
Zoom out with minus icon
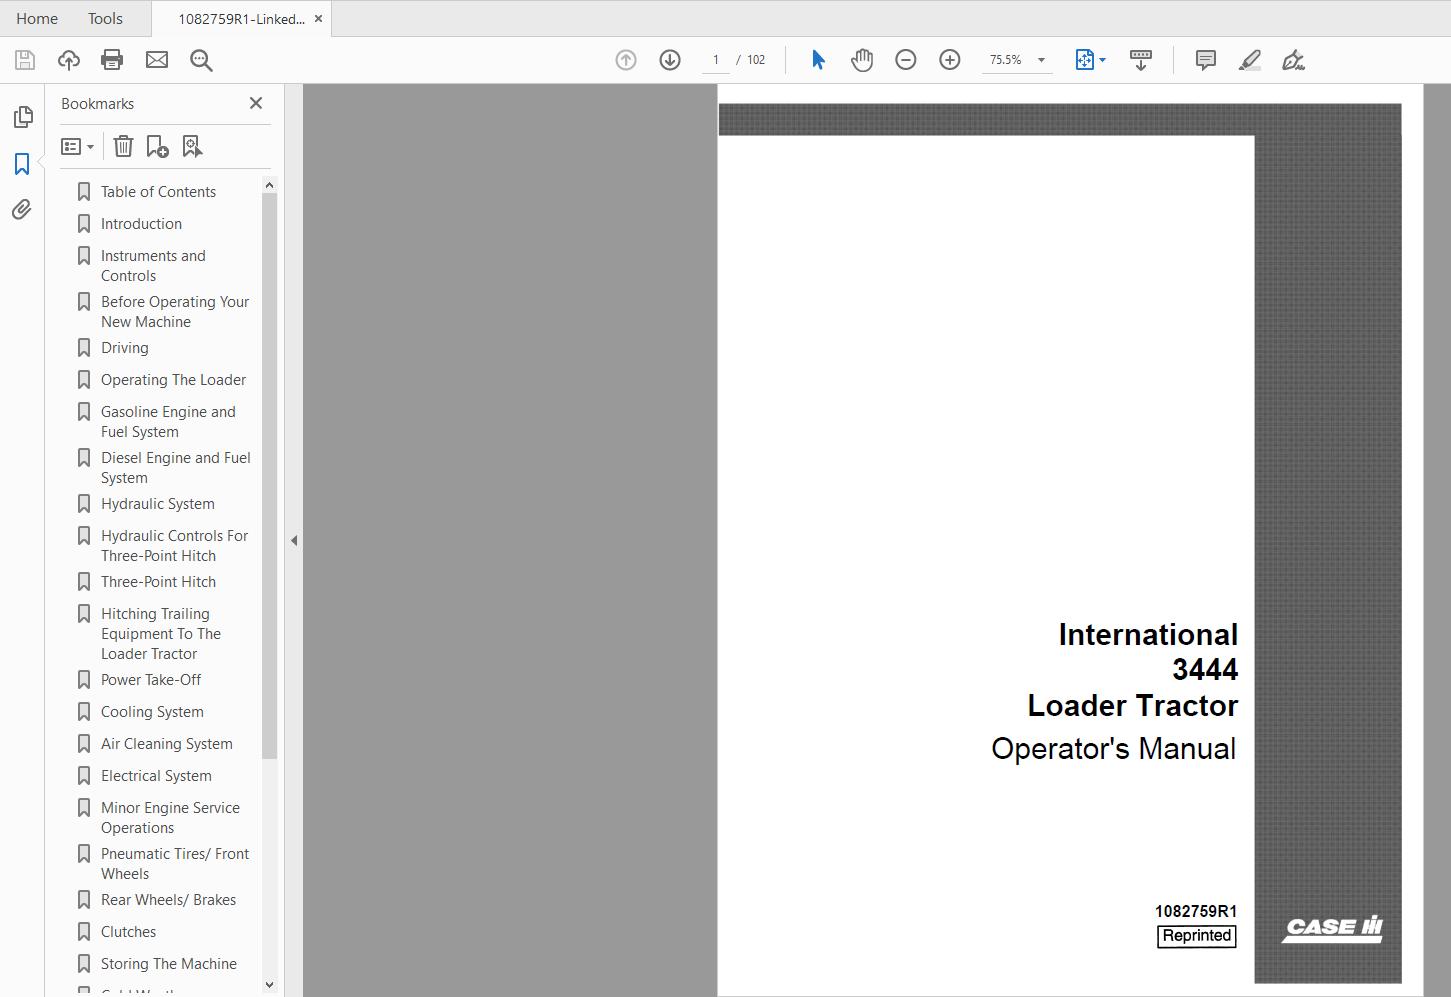906,60
